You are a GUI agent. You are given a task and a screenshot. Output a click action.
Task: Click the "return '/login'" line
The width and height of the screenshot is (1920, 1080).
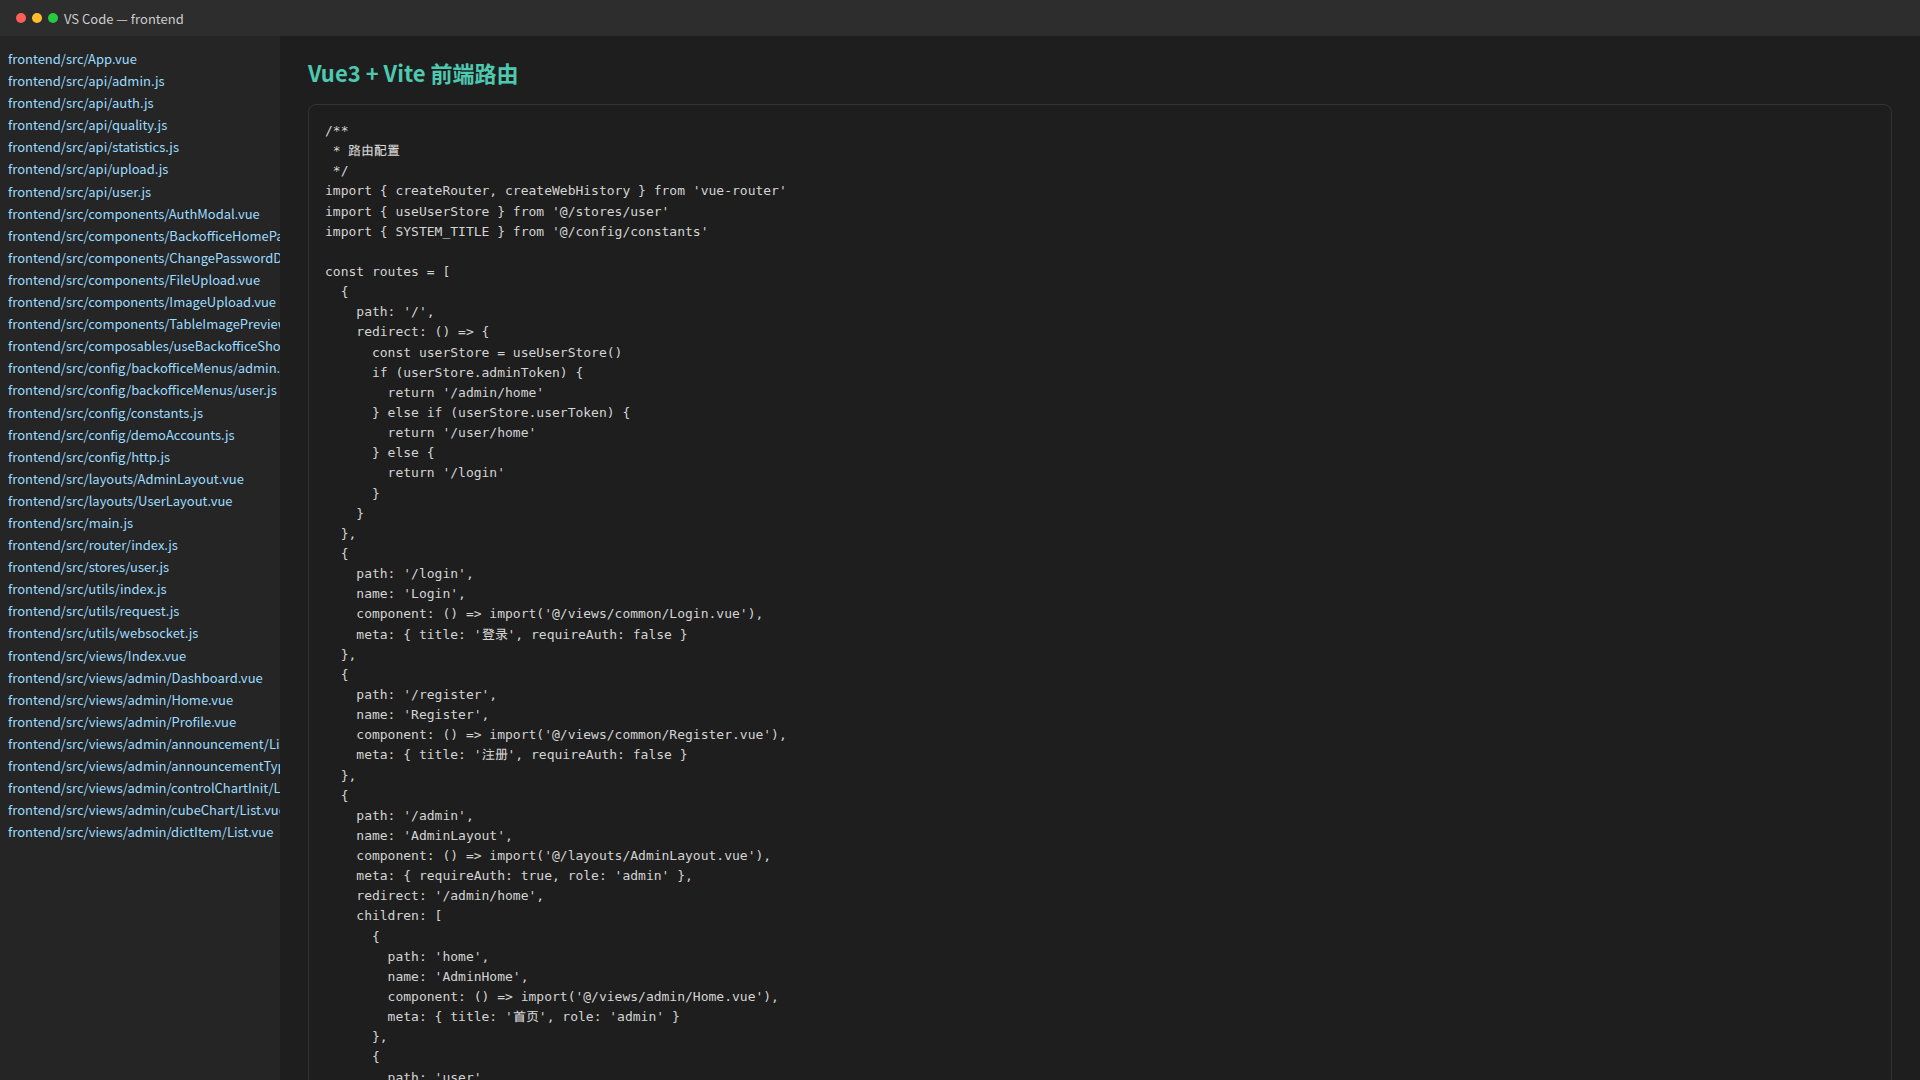pos(446,472)
